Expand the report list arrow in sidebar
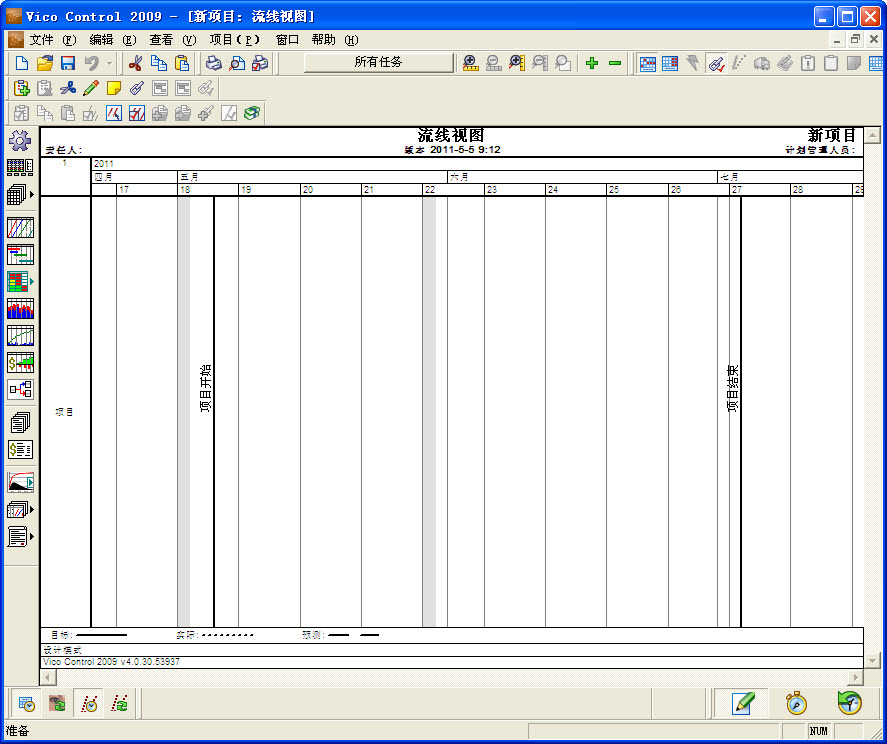Viewport: 887px width, 744px height. (32, 537)
